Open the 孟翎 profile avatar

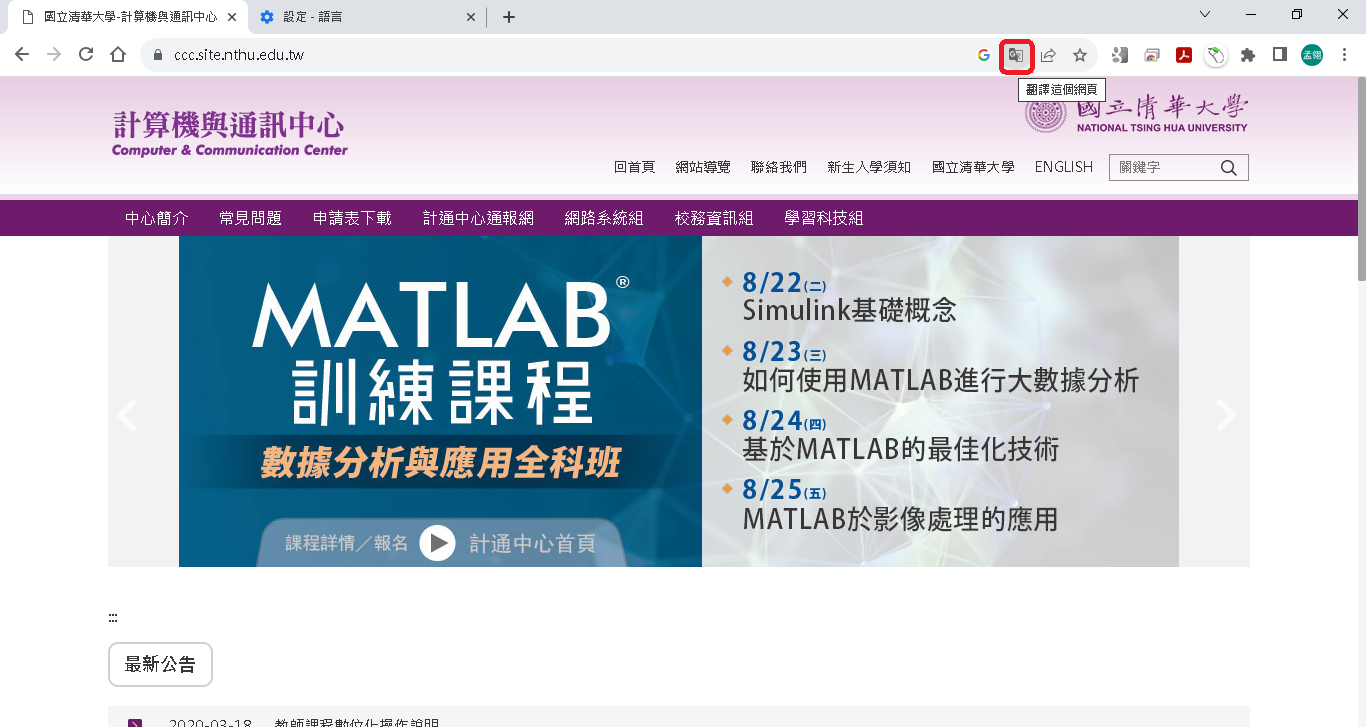click(1312, 55)
